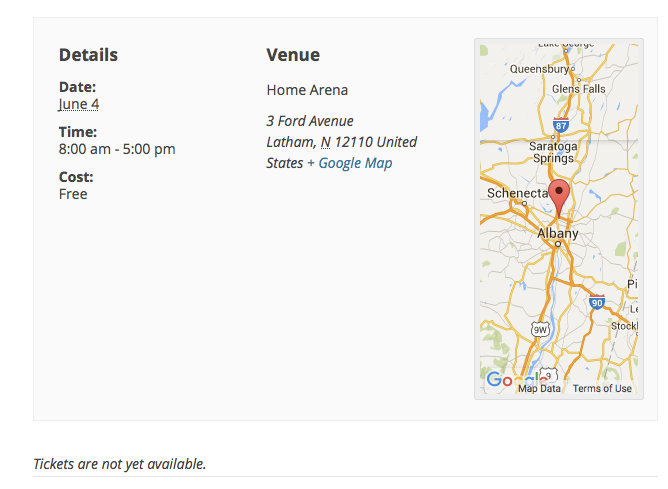Open the map's Terms of Use link
Image resolution: width=668 pixels, height=489 pixels.
click(x=602, y=388)
